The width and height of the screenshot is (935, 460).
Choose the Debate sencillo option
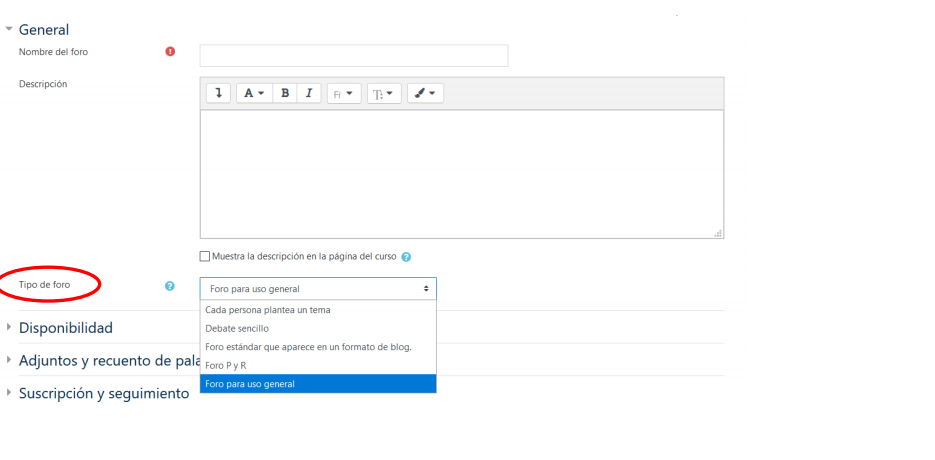237,328
